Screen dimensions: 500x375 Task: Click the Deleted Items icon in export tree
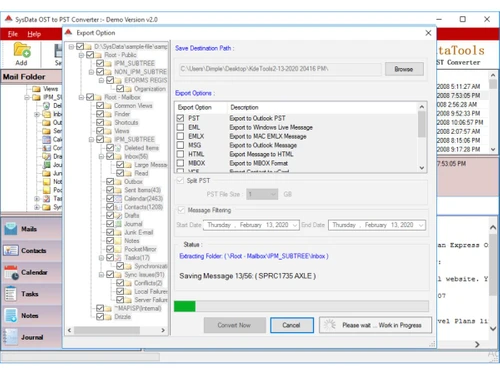(118, 148)
